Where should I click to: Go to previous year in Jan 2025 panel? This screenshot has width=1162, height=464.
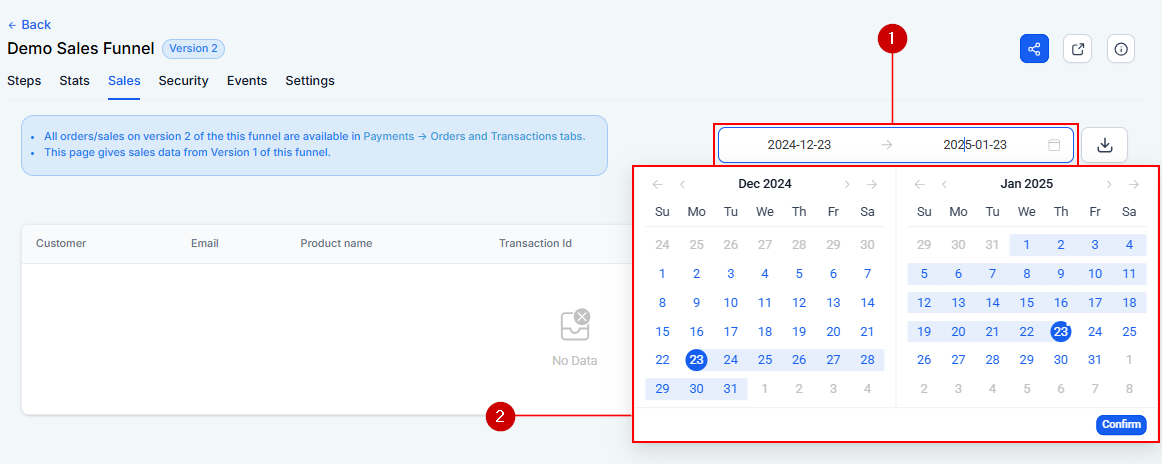(920, 185)
